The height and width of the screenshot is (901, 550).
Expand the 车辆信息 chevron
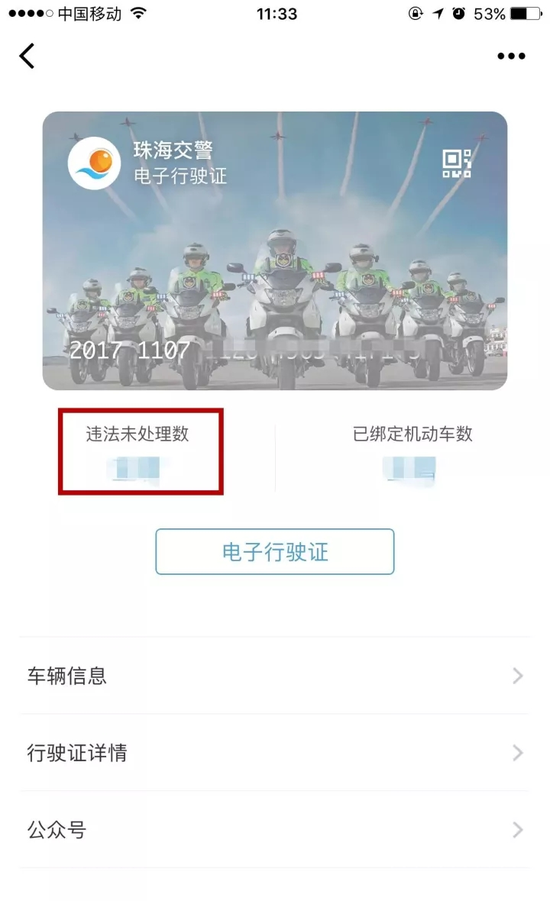[x=518, y=676]
